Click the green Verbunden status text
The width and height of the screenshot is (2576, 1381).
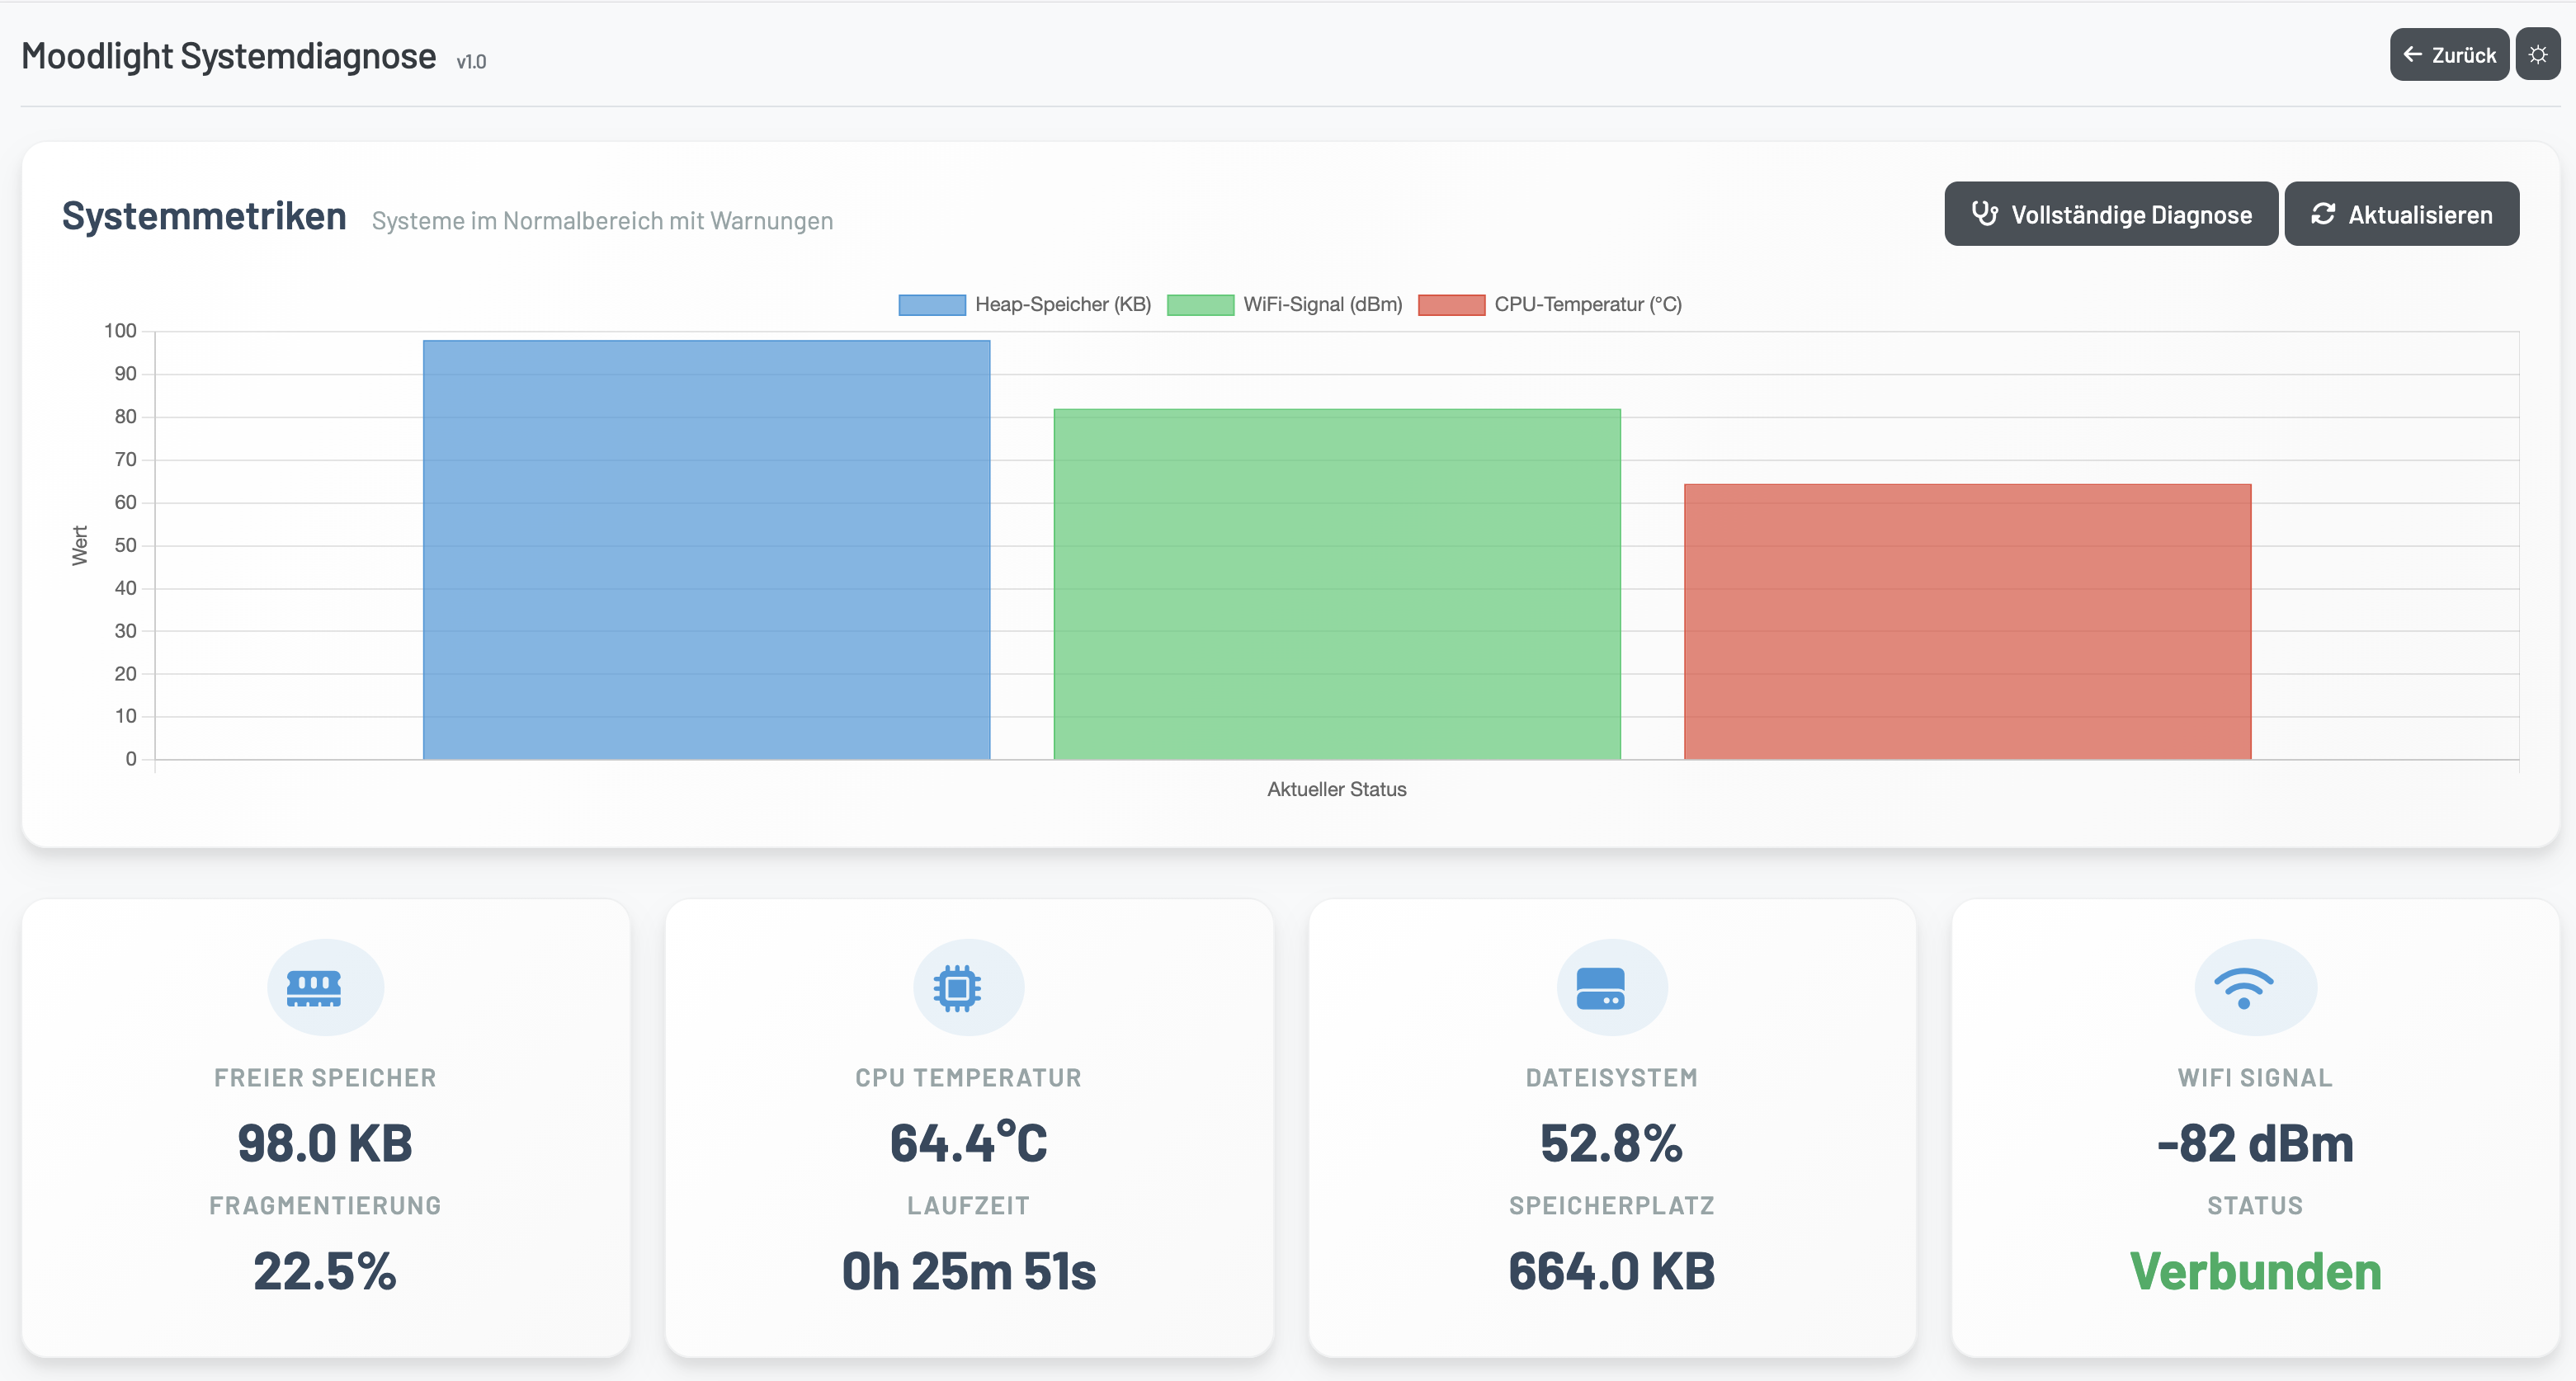2253,1271
